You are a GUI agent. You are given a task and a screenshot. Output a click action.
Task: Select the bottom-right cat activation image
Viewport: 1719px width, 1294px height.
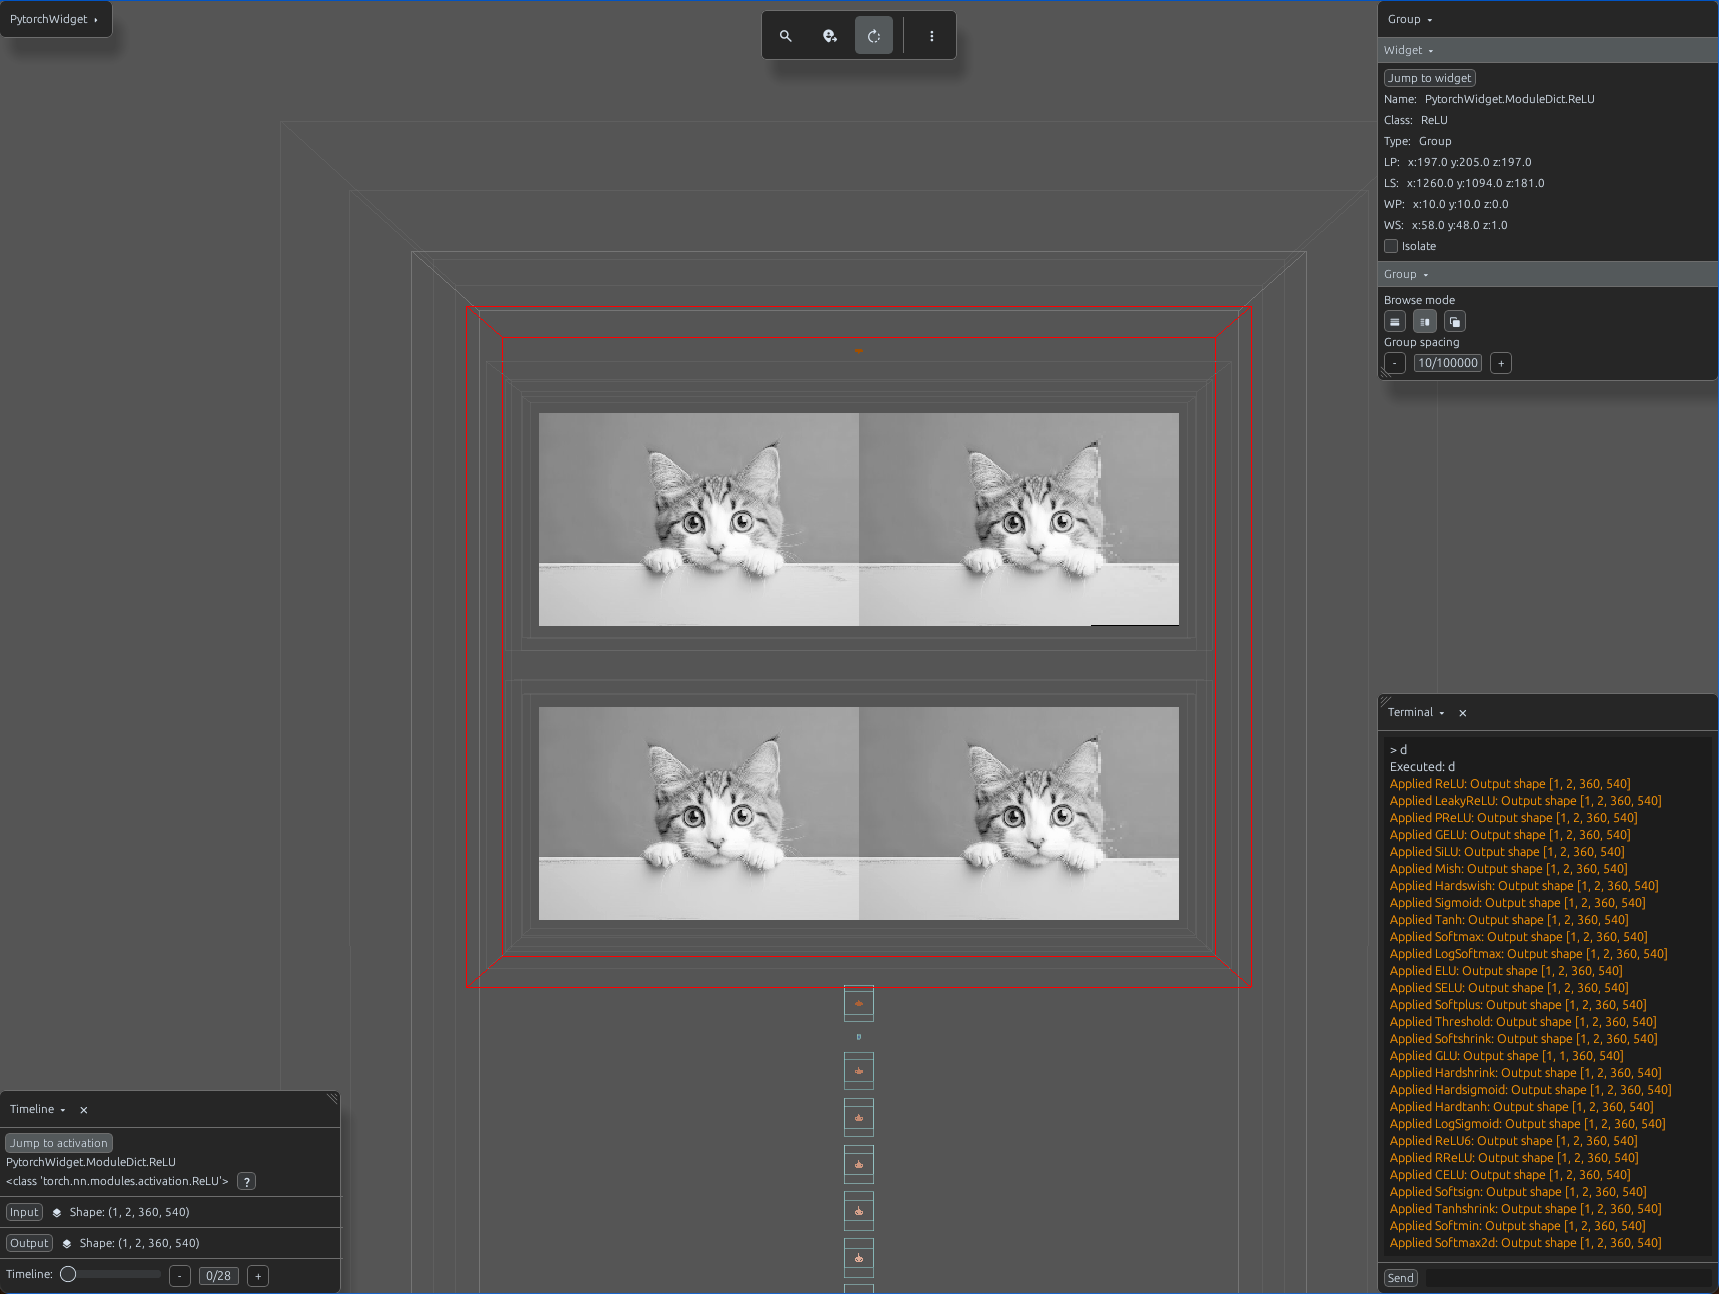tap(1019, 814)
